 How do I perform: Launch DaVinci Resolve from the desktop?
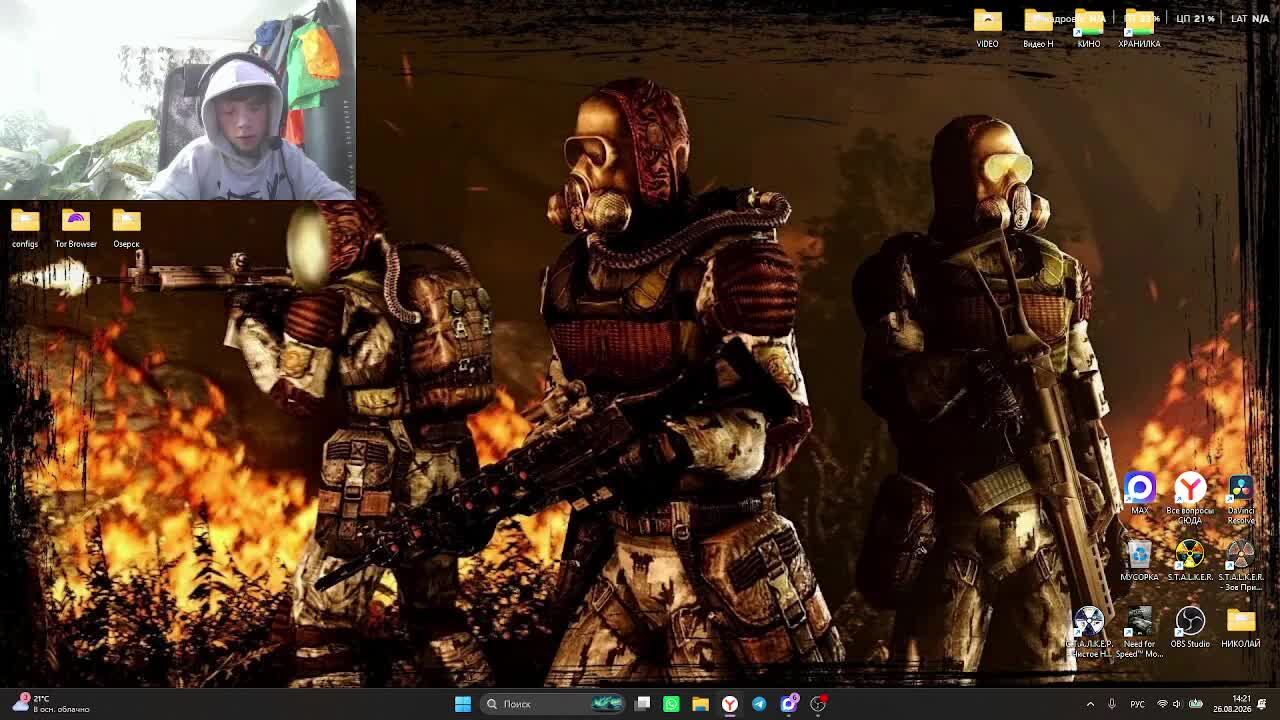pos(1241,498)
